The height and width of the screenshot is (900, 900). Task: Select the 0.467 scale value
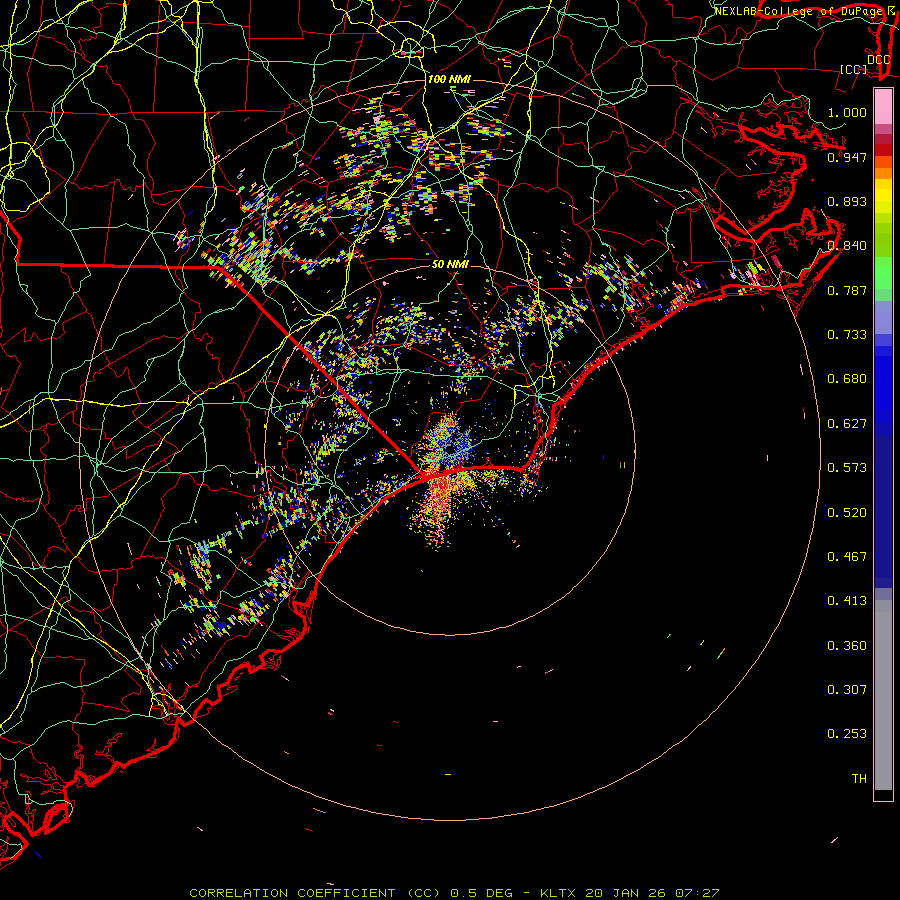(x=847, y=556)
